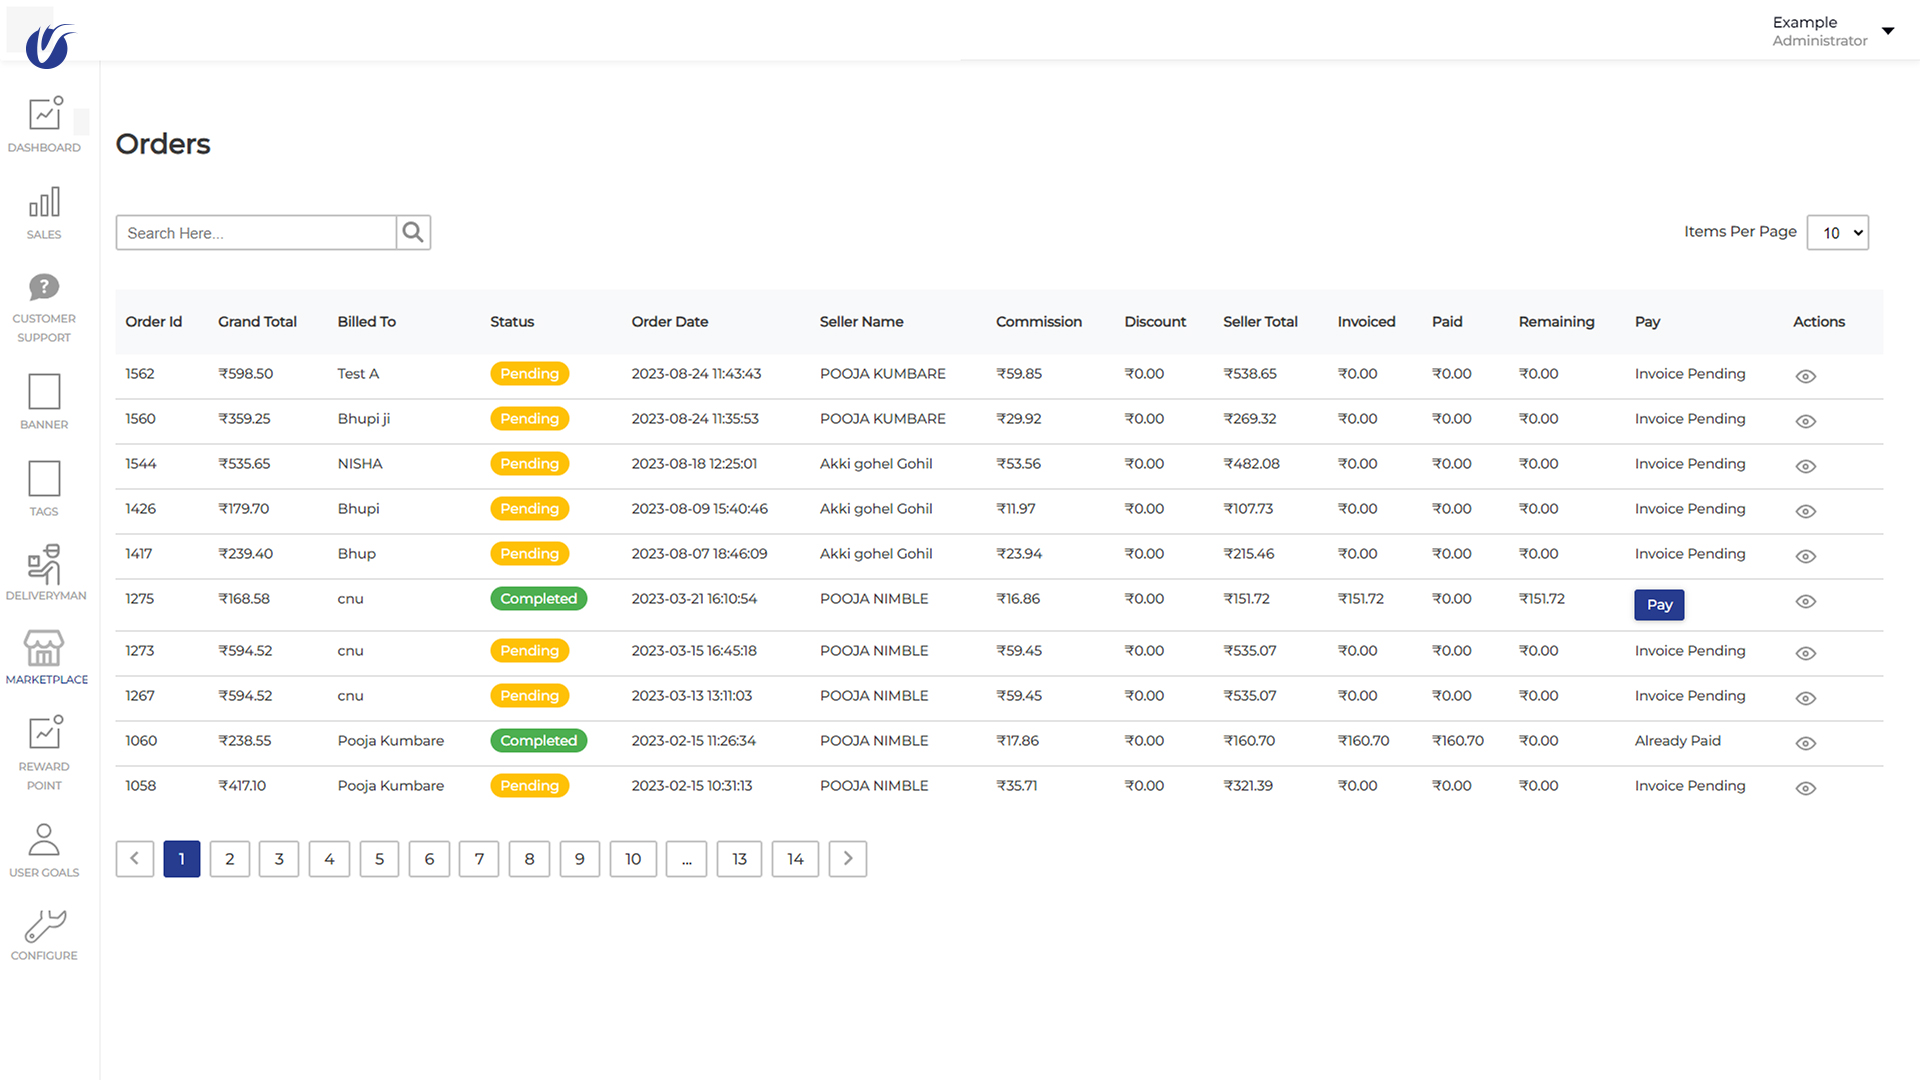Viewport: 1920px width, 1080px height.
Task: Open the Tags menu item
Action: tap(44, 479)
